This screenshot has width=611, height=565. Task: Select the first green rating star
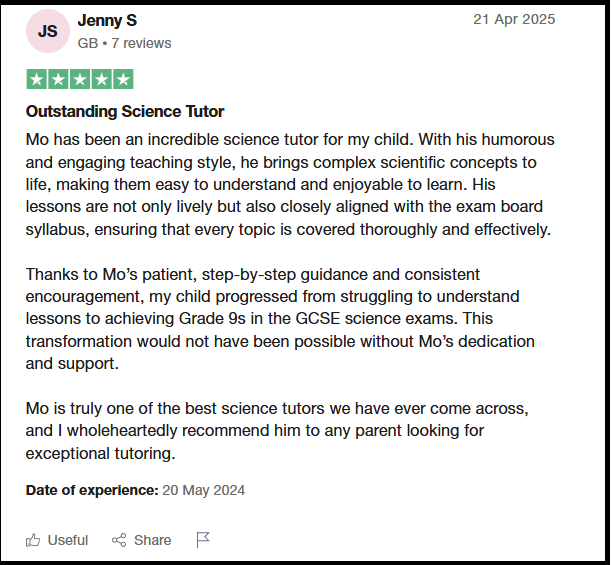point(37,79)
